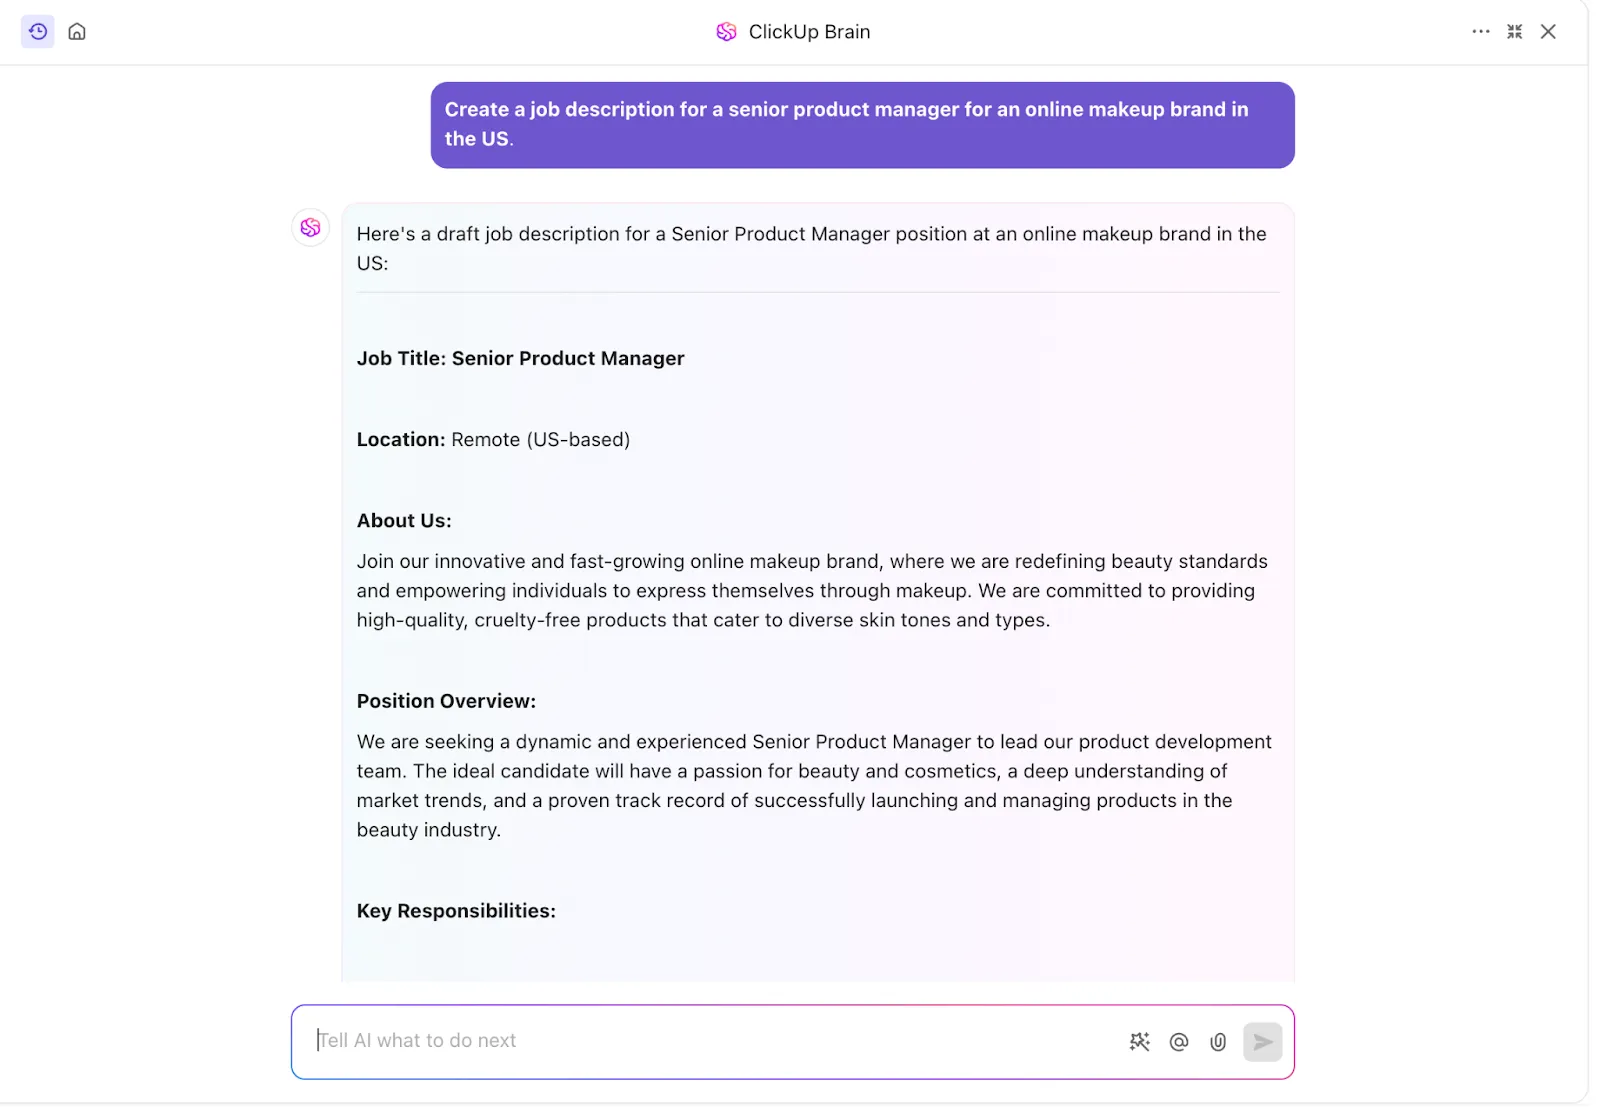Viewport: 1600px width, 1115px height.
Task: Close the ClickUp Brain panel
Action: [1548, 31]
